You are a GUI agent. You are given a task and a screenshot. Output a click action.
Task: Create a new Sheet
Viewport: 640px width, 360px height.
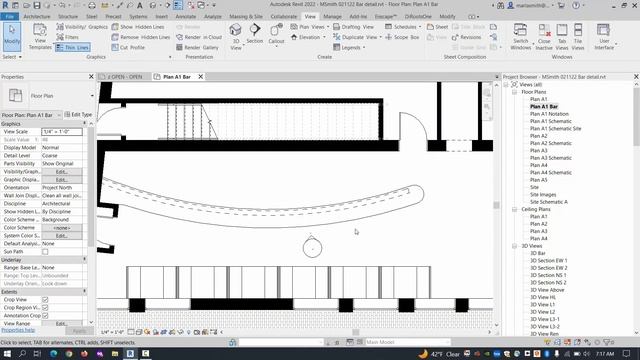[438, 27]
